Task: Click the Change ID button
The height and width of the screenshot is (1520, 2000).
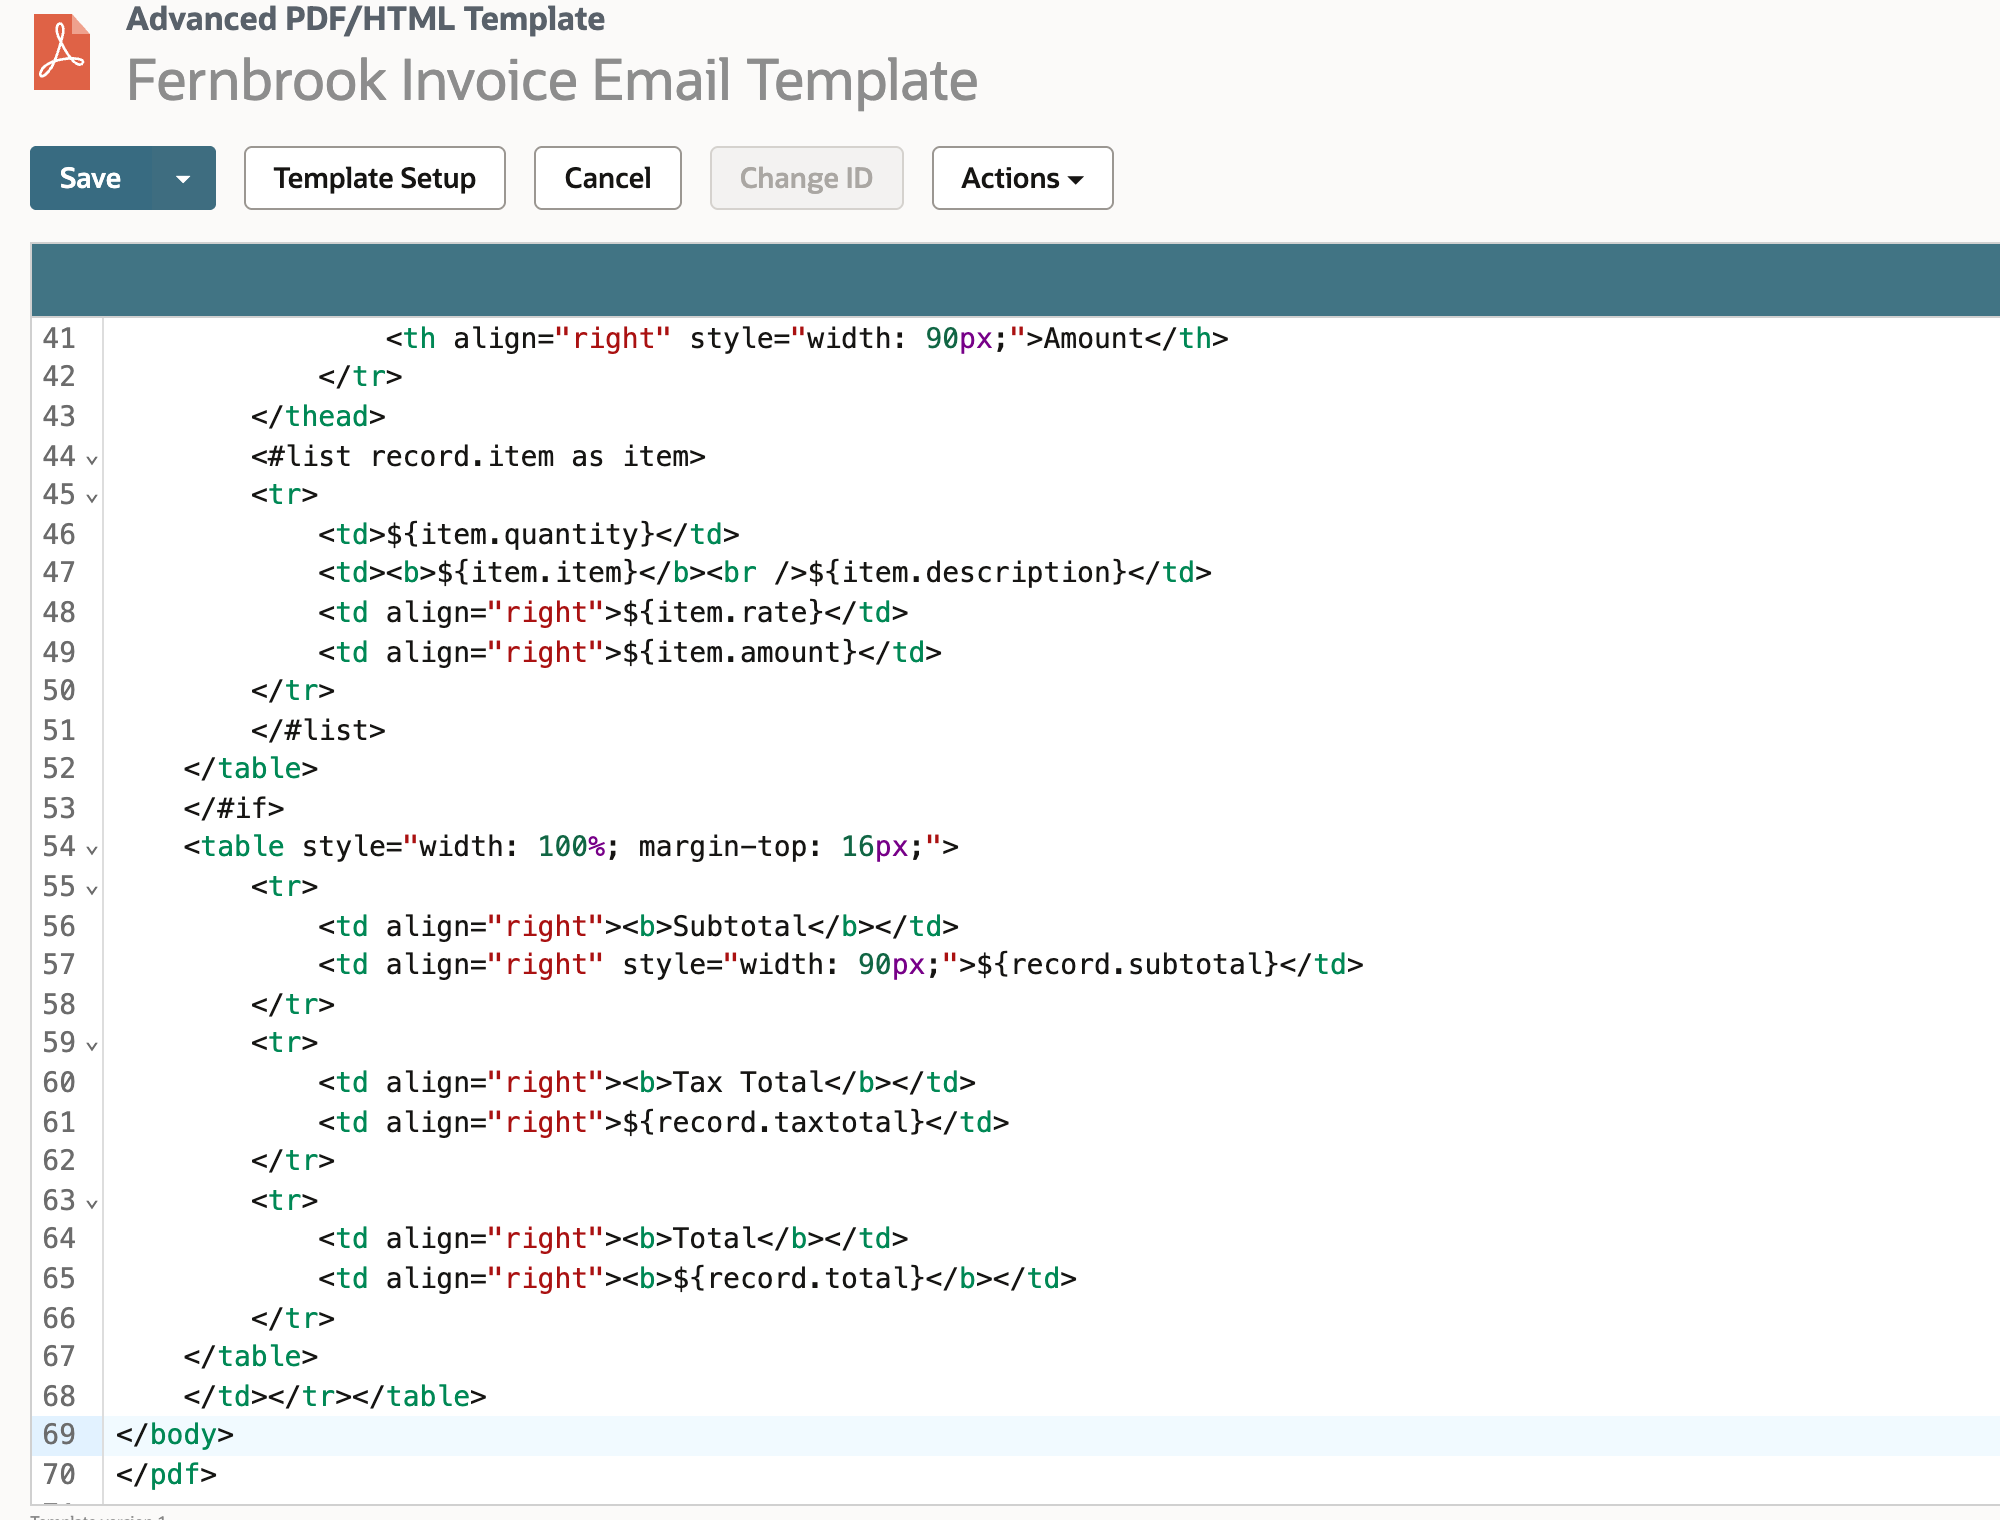Action: tap(807, 178)
